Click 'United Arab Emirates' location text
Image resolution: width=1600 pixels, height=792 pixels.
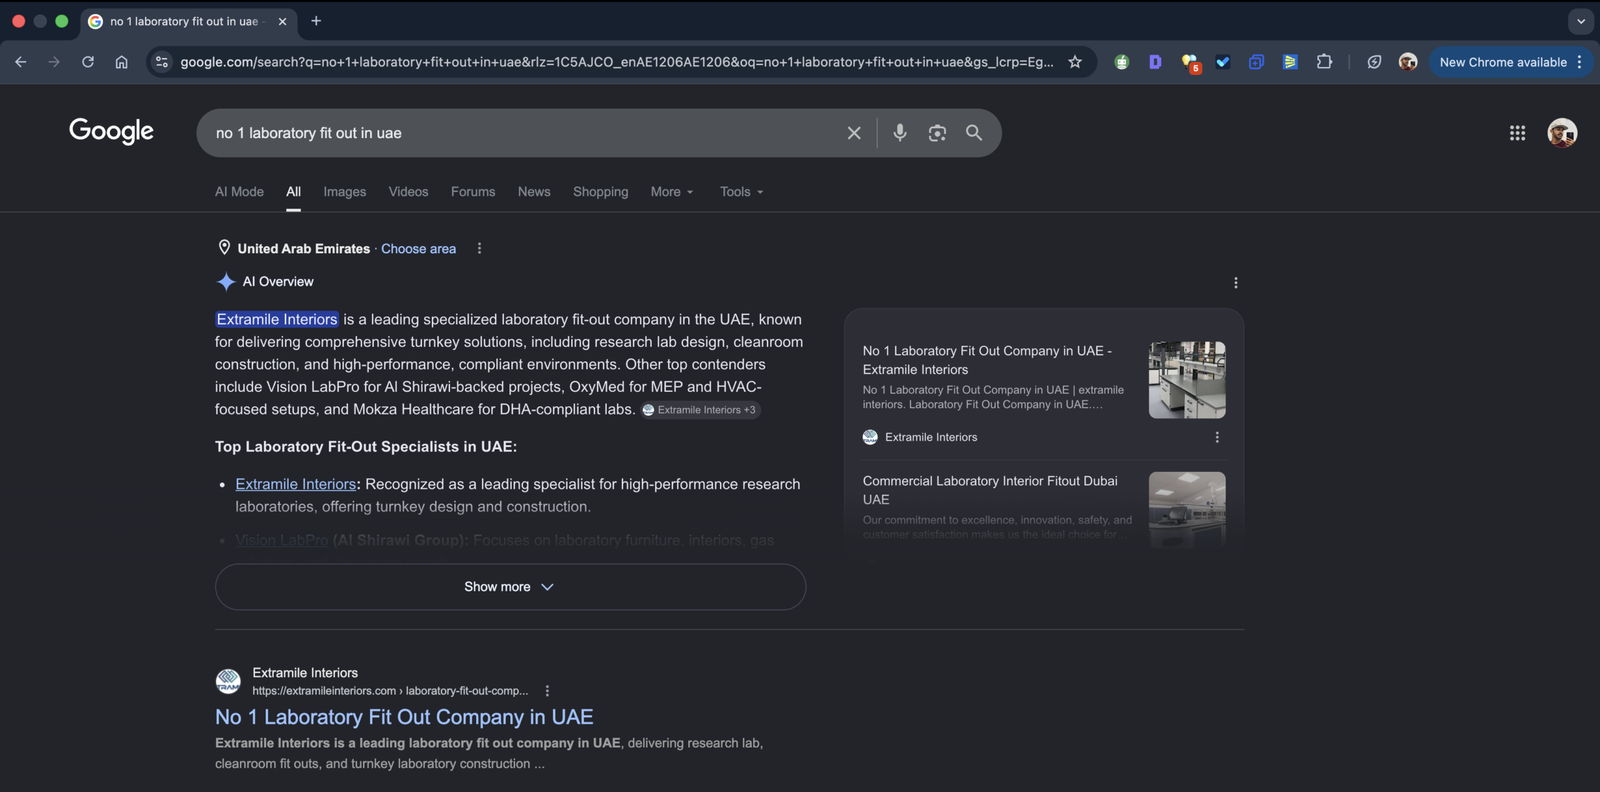[304, 249]
